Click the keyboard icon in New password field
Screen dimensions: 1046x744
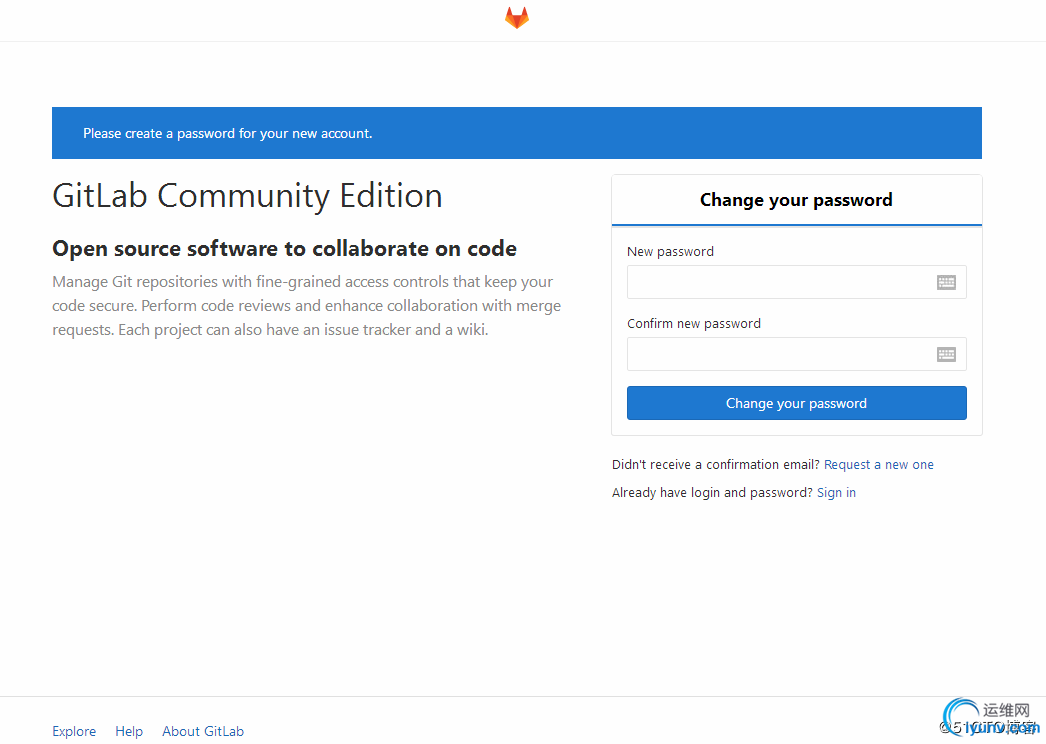click(x=946, y=282)
